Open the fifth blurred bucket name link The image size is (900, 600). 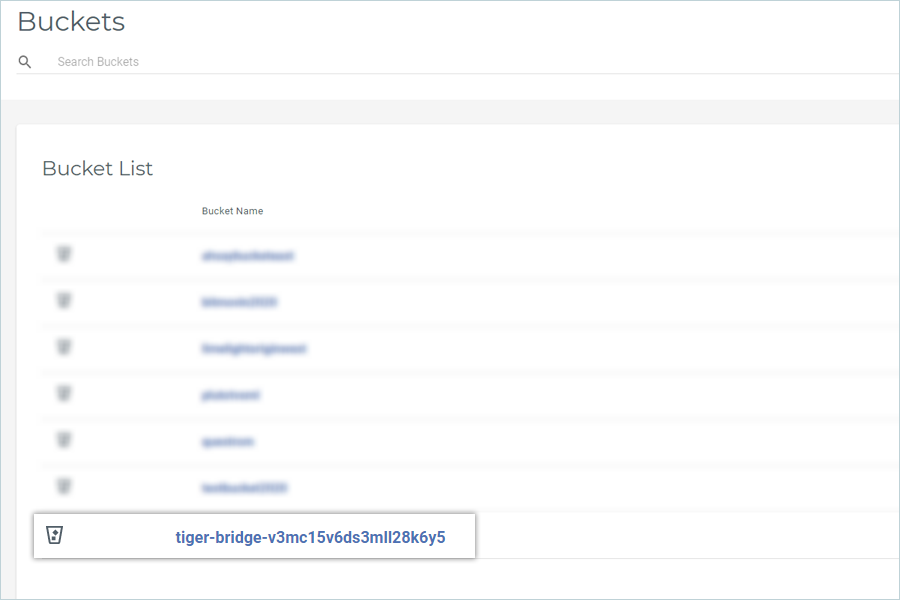pyautogui.click(x=227, y=441)
